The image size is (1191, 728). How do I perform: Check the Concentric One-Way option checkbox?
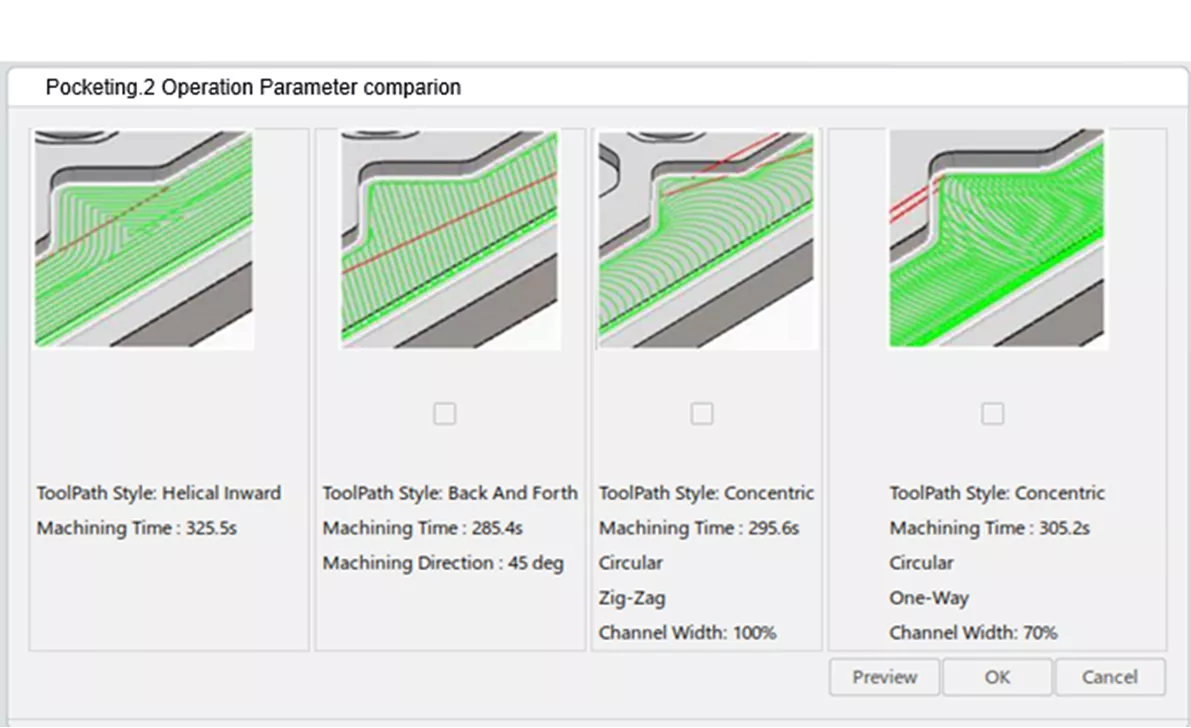pos(992,413)
